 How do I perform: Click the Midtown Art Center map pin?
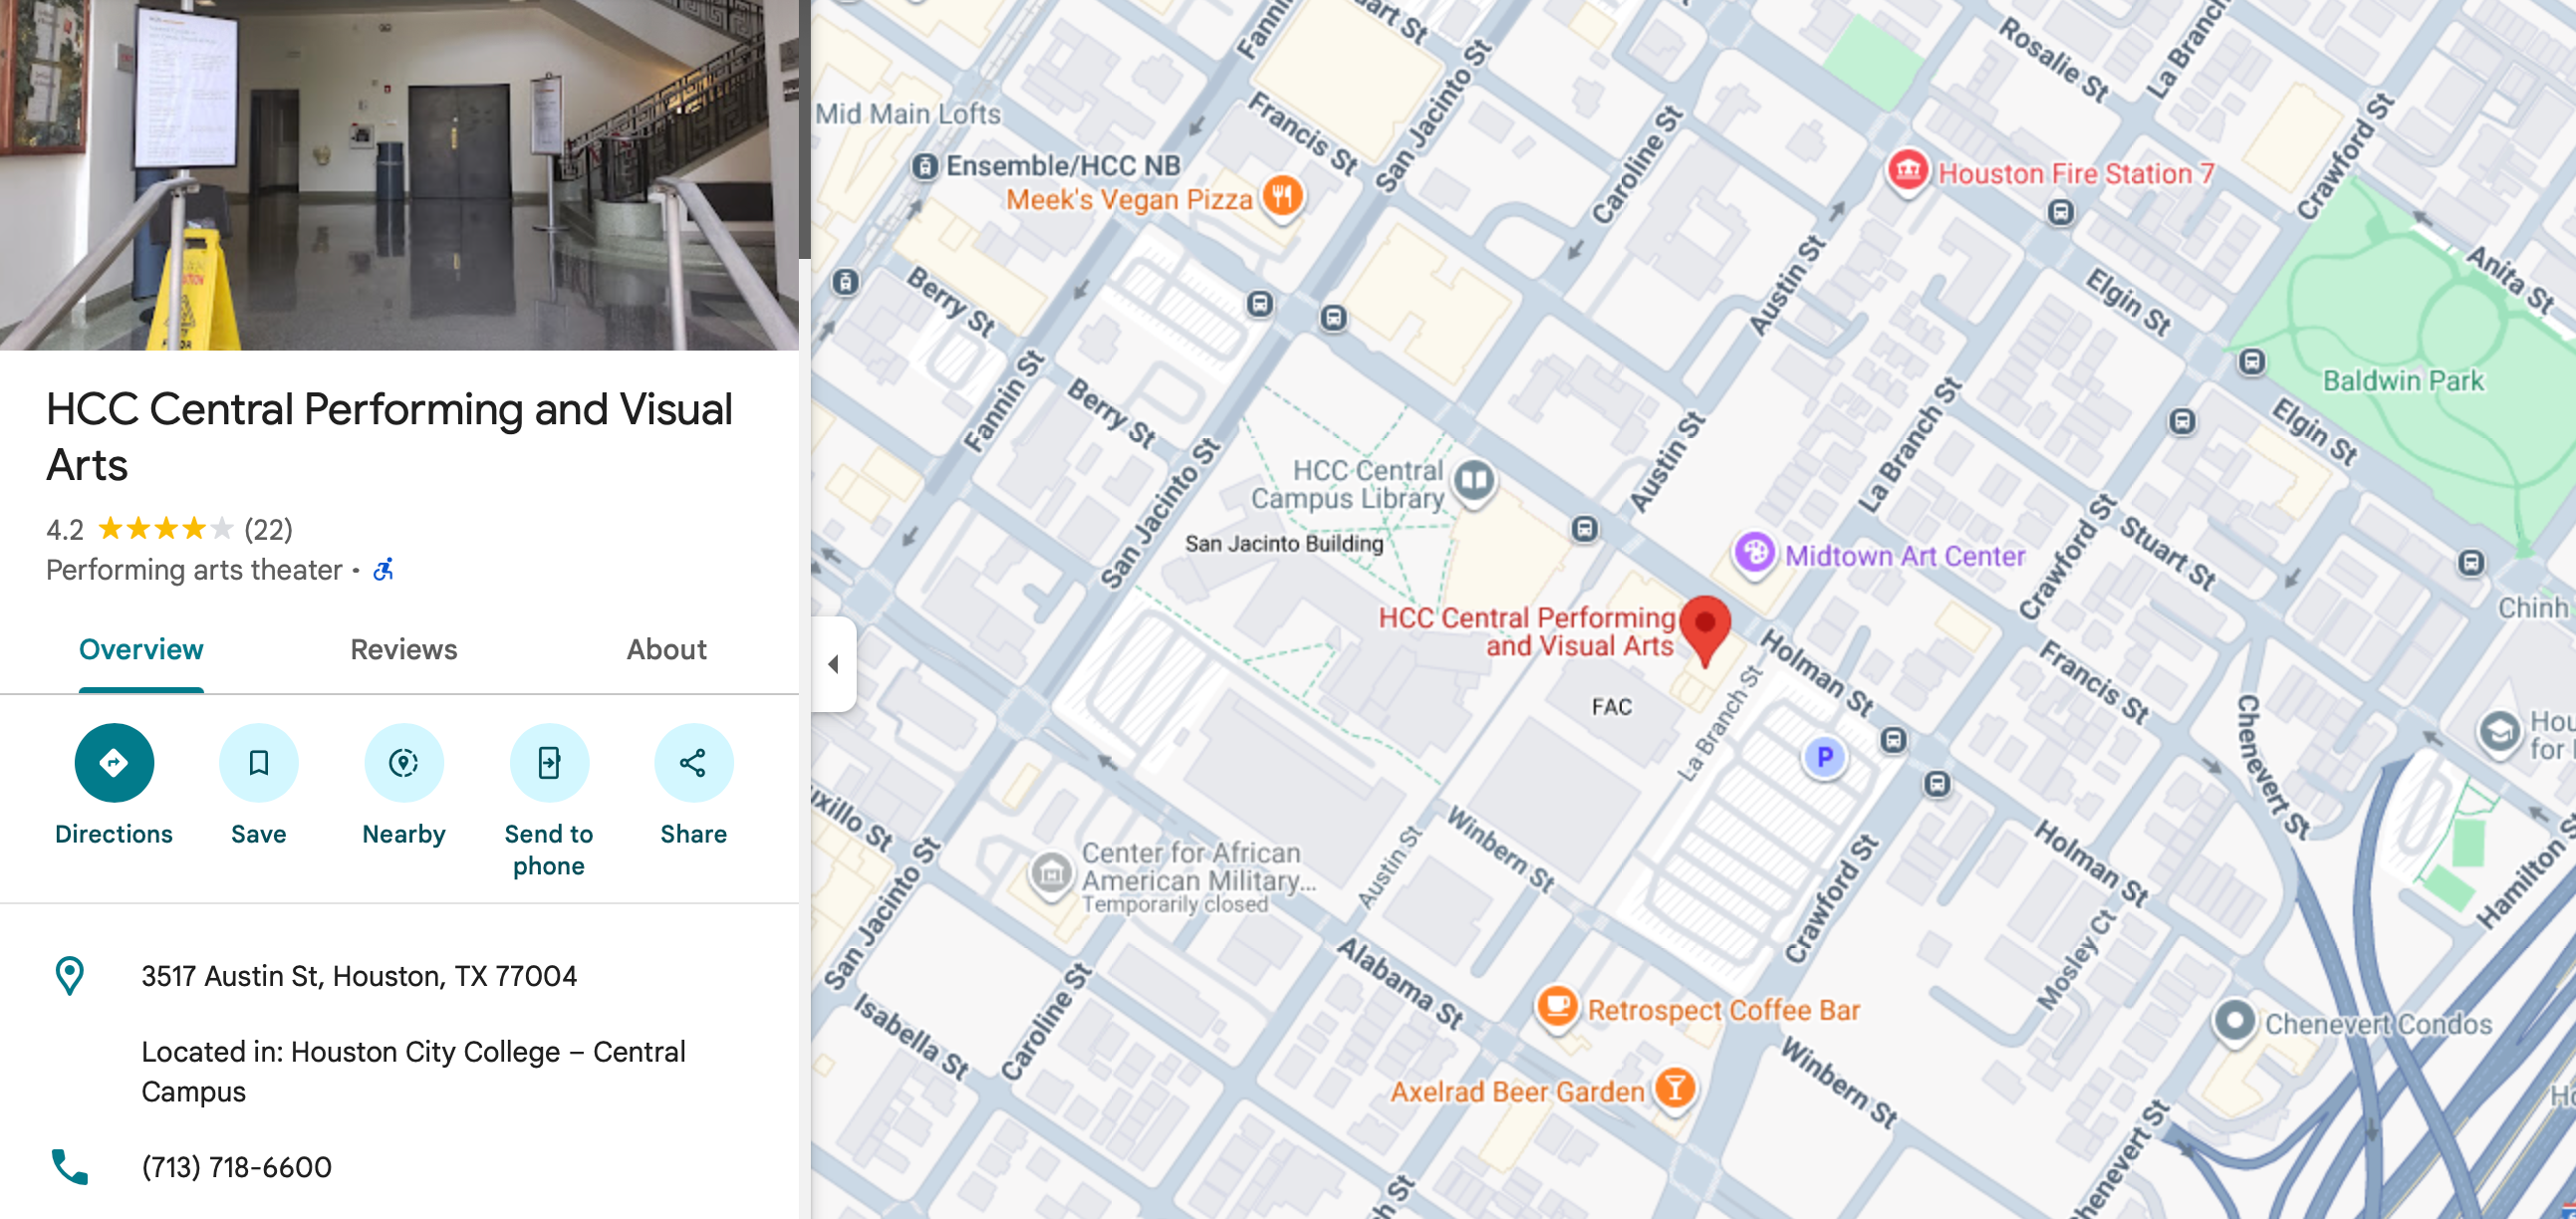point(1754,553)
